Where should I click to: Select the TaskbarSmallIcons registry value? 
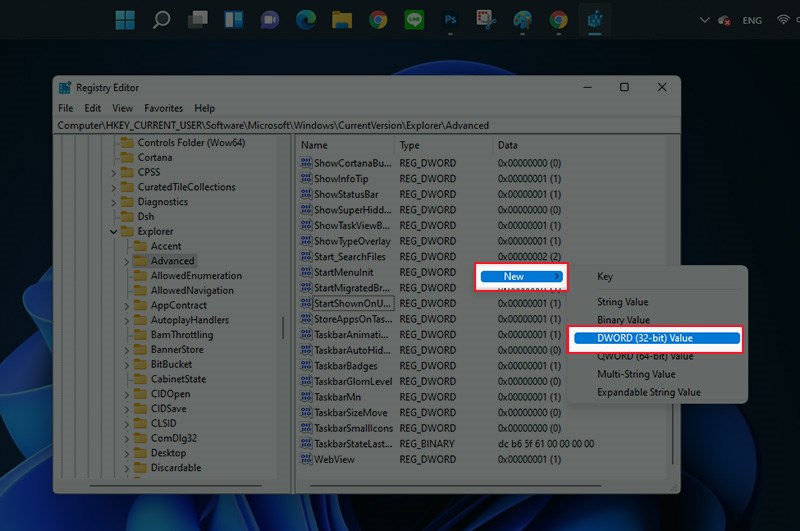(x=352, y=428)
